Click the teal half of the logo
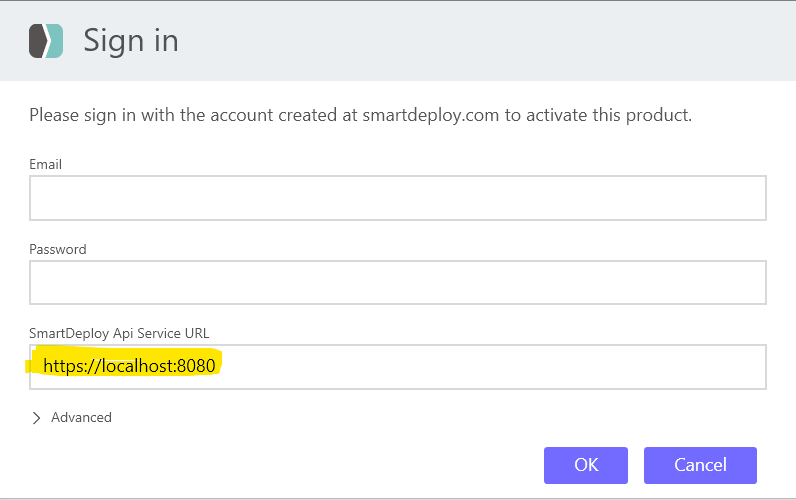796x500 pixels. pos(55,41)
